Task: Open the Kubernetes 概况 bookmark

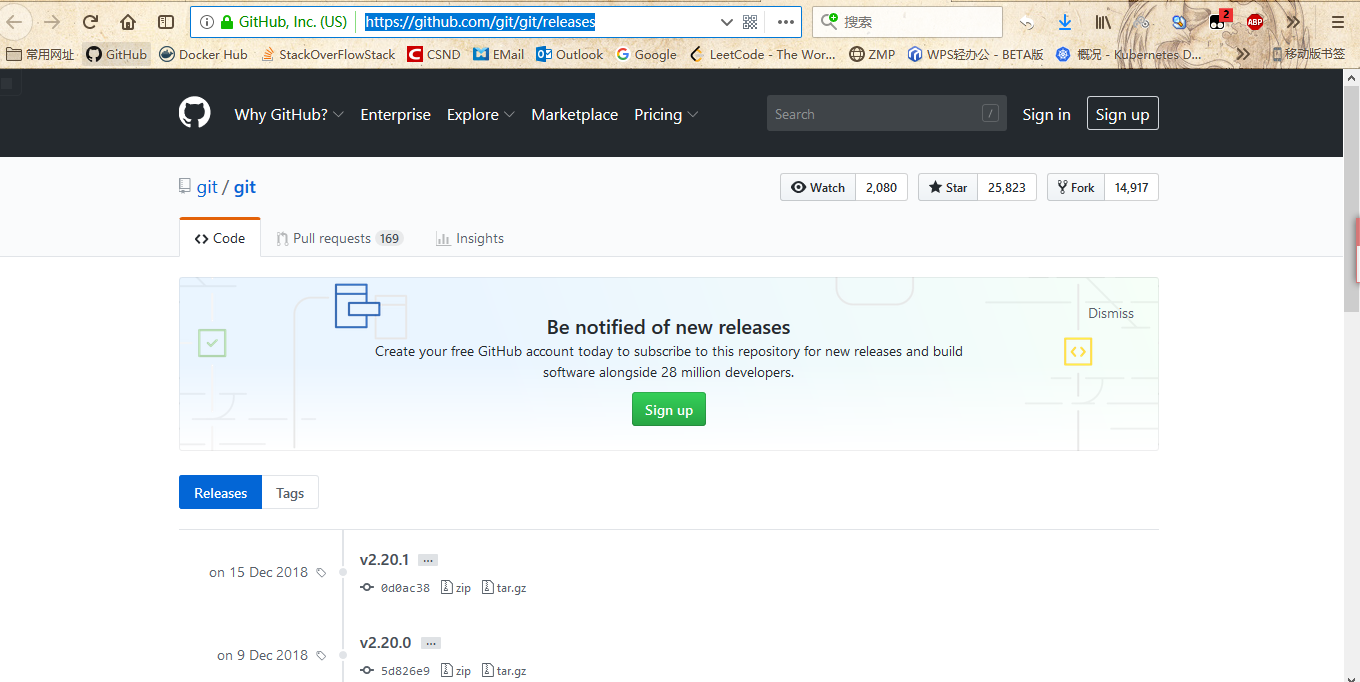Action: coord(1128,54)
